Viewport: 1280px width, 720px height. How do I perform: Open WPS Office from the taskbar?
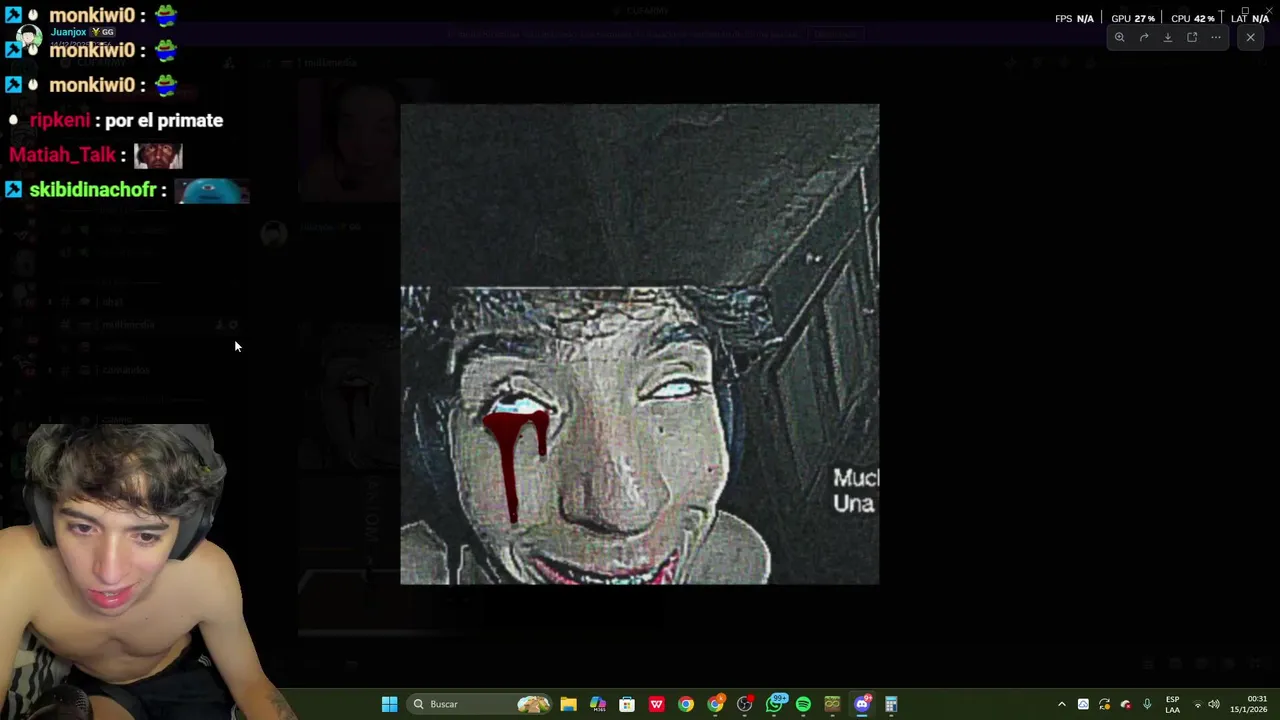[656, 704]
